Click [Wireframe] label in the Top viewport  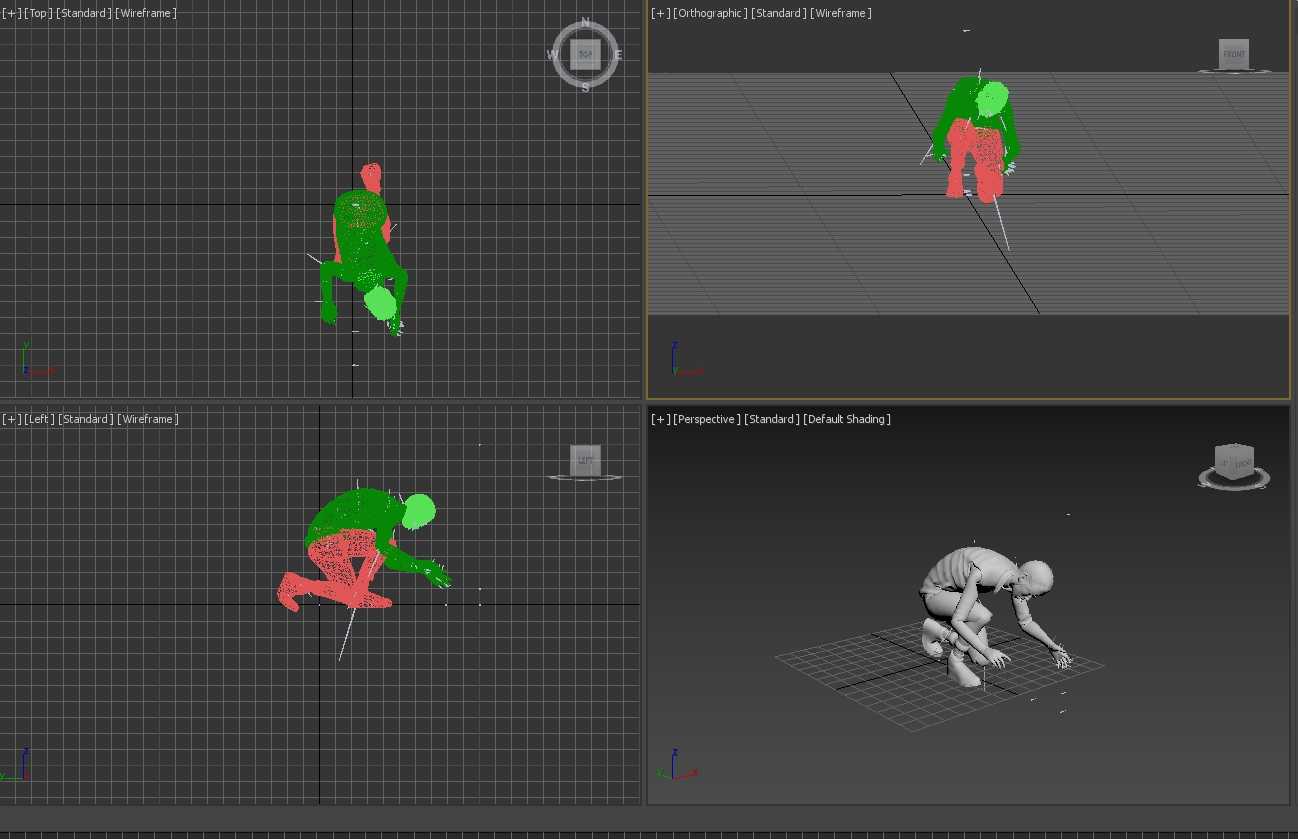point(146,13)
